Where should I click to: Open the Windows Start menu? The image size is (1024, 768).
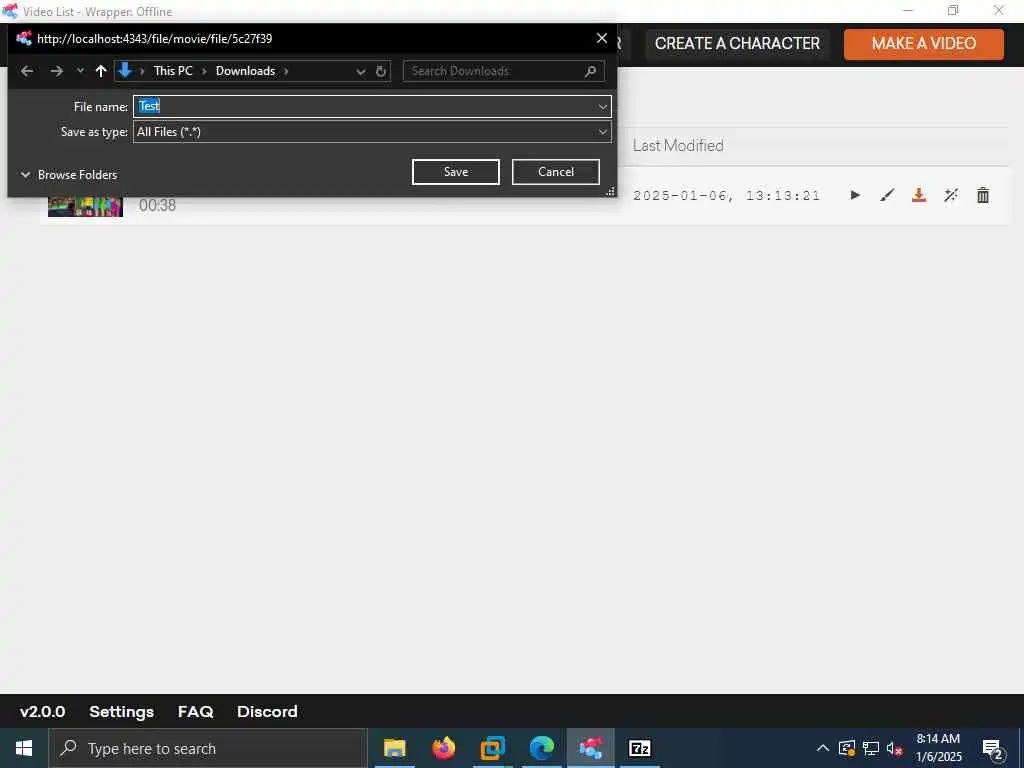24,748
